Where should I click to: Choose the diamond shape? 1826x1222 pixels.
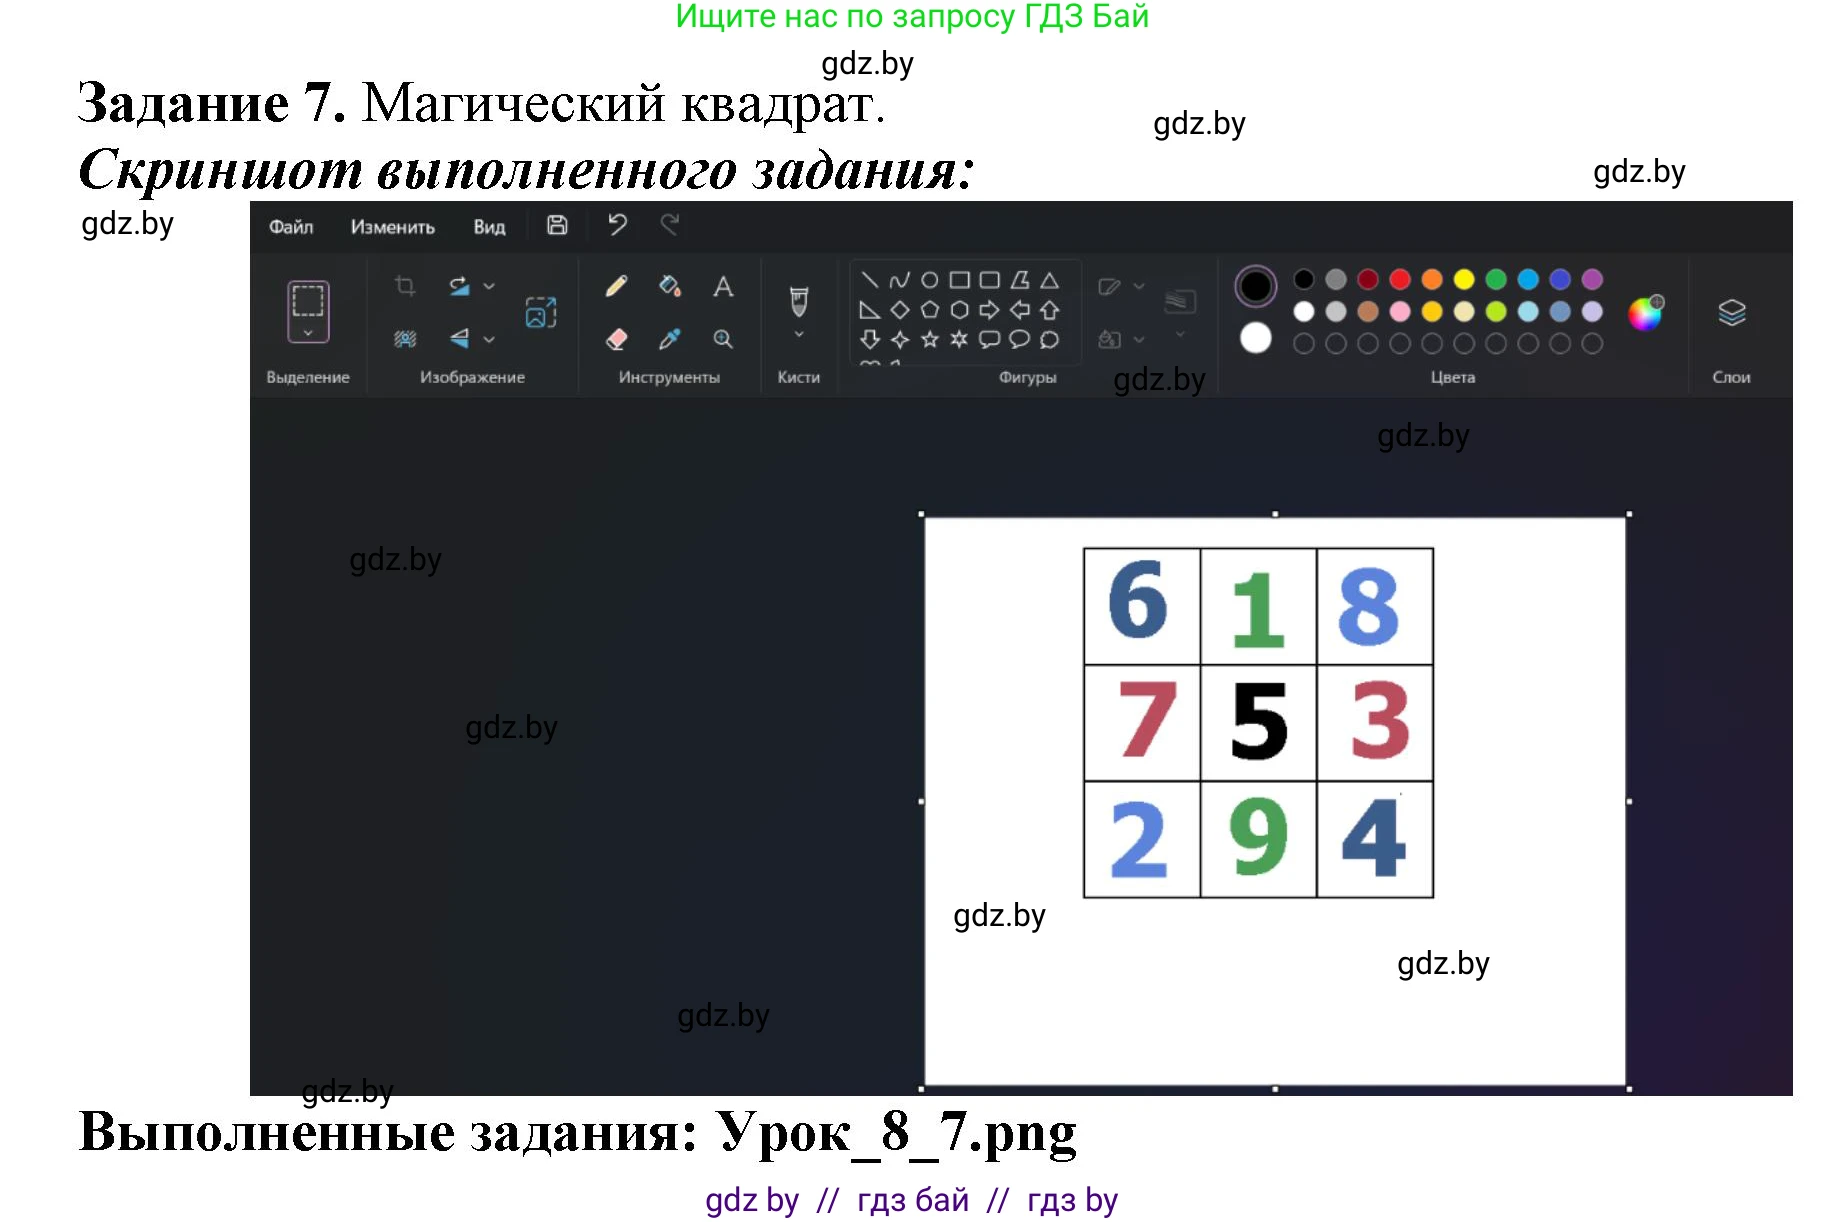point(900,310)
